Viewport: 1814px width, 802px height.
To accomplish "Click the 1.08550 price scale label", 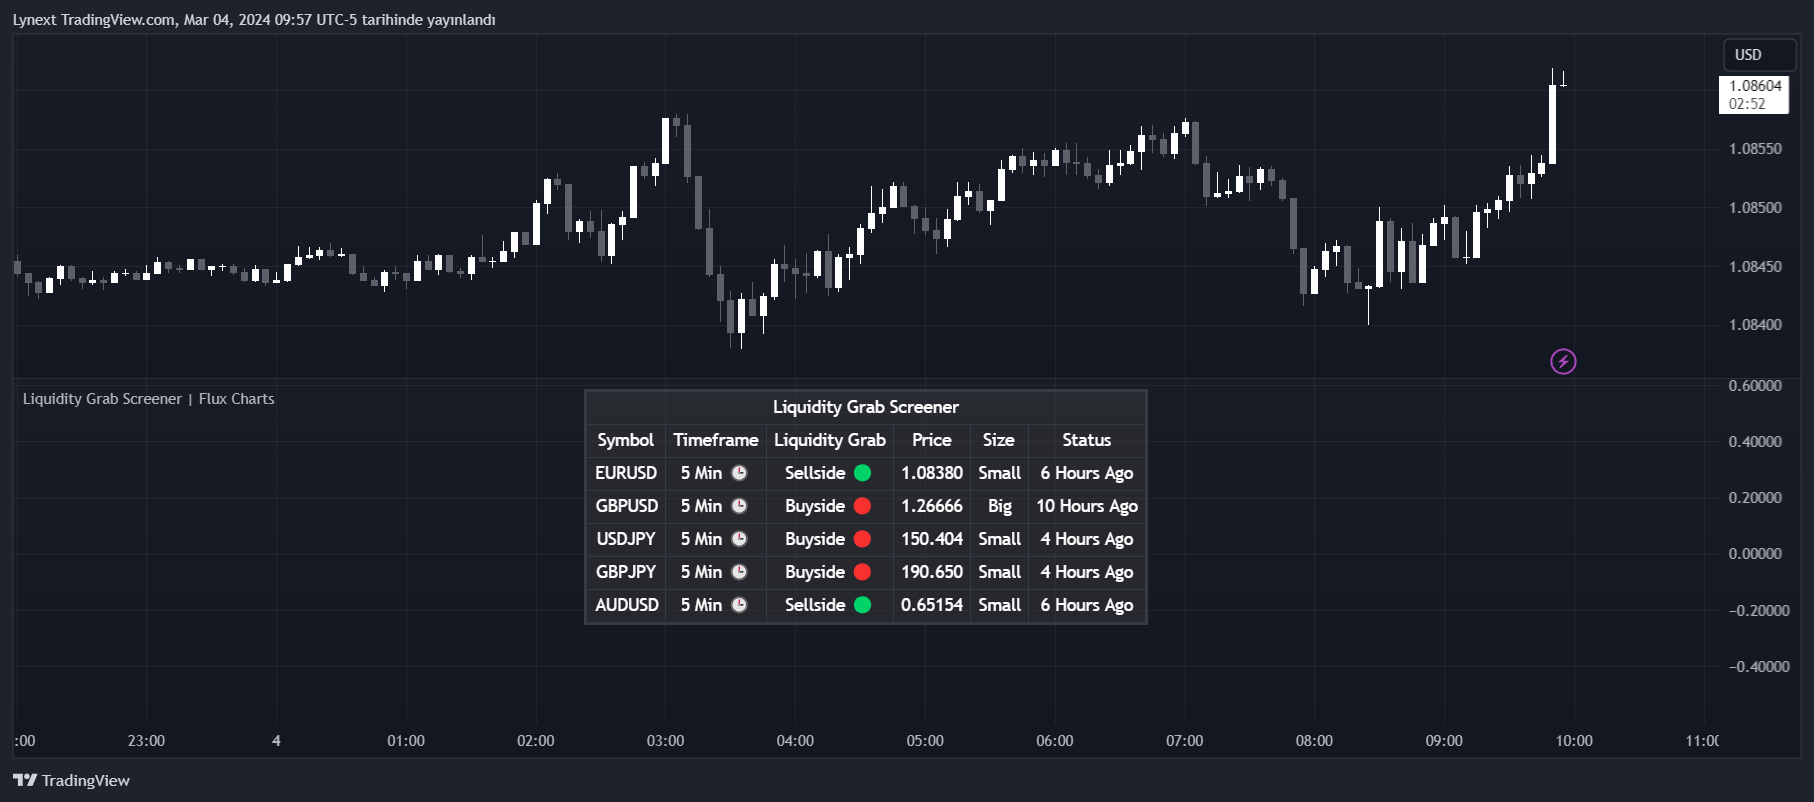I will (x=1755, y=149).
